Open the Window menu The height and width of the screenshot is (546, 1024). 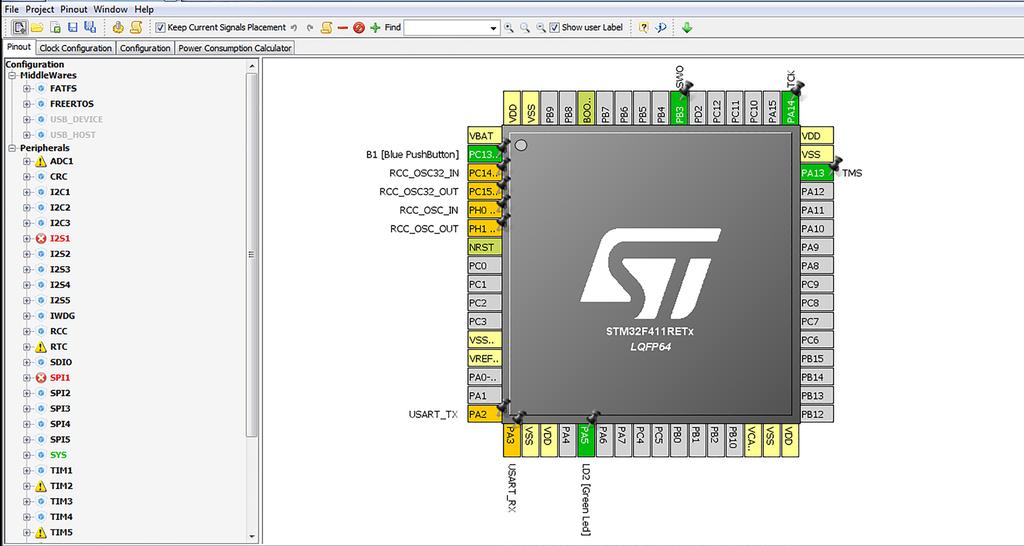click(110, 9)
